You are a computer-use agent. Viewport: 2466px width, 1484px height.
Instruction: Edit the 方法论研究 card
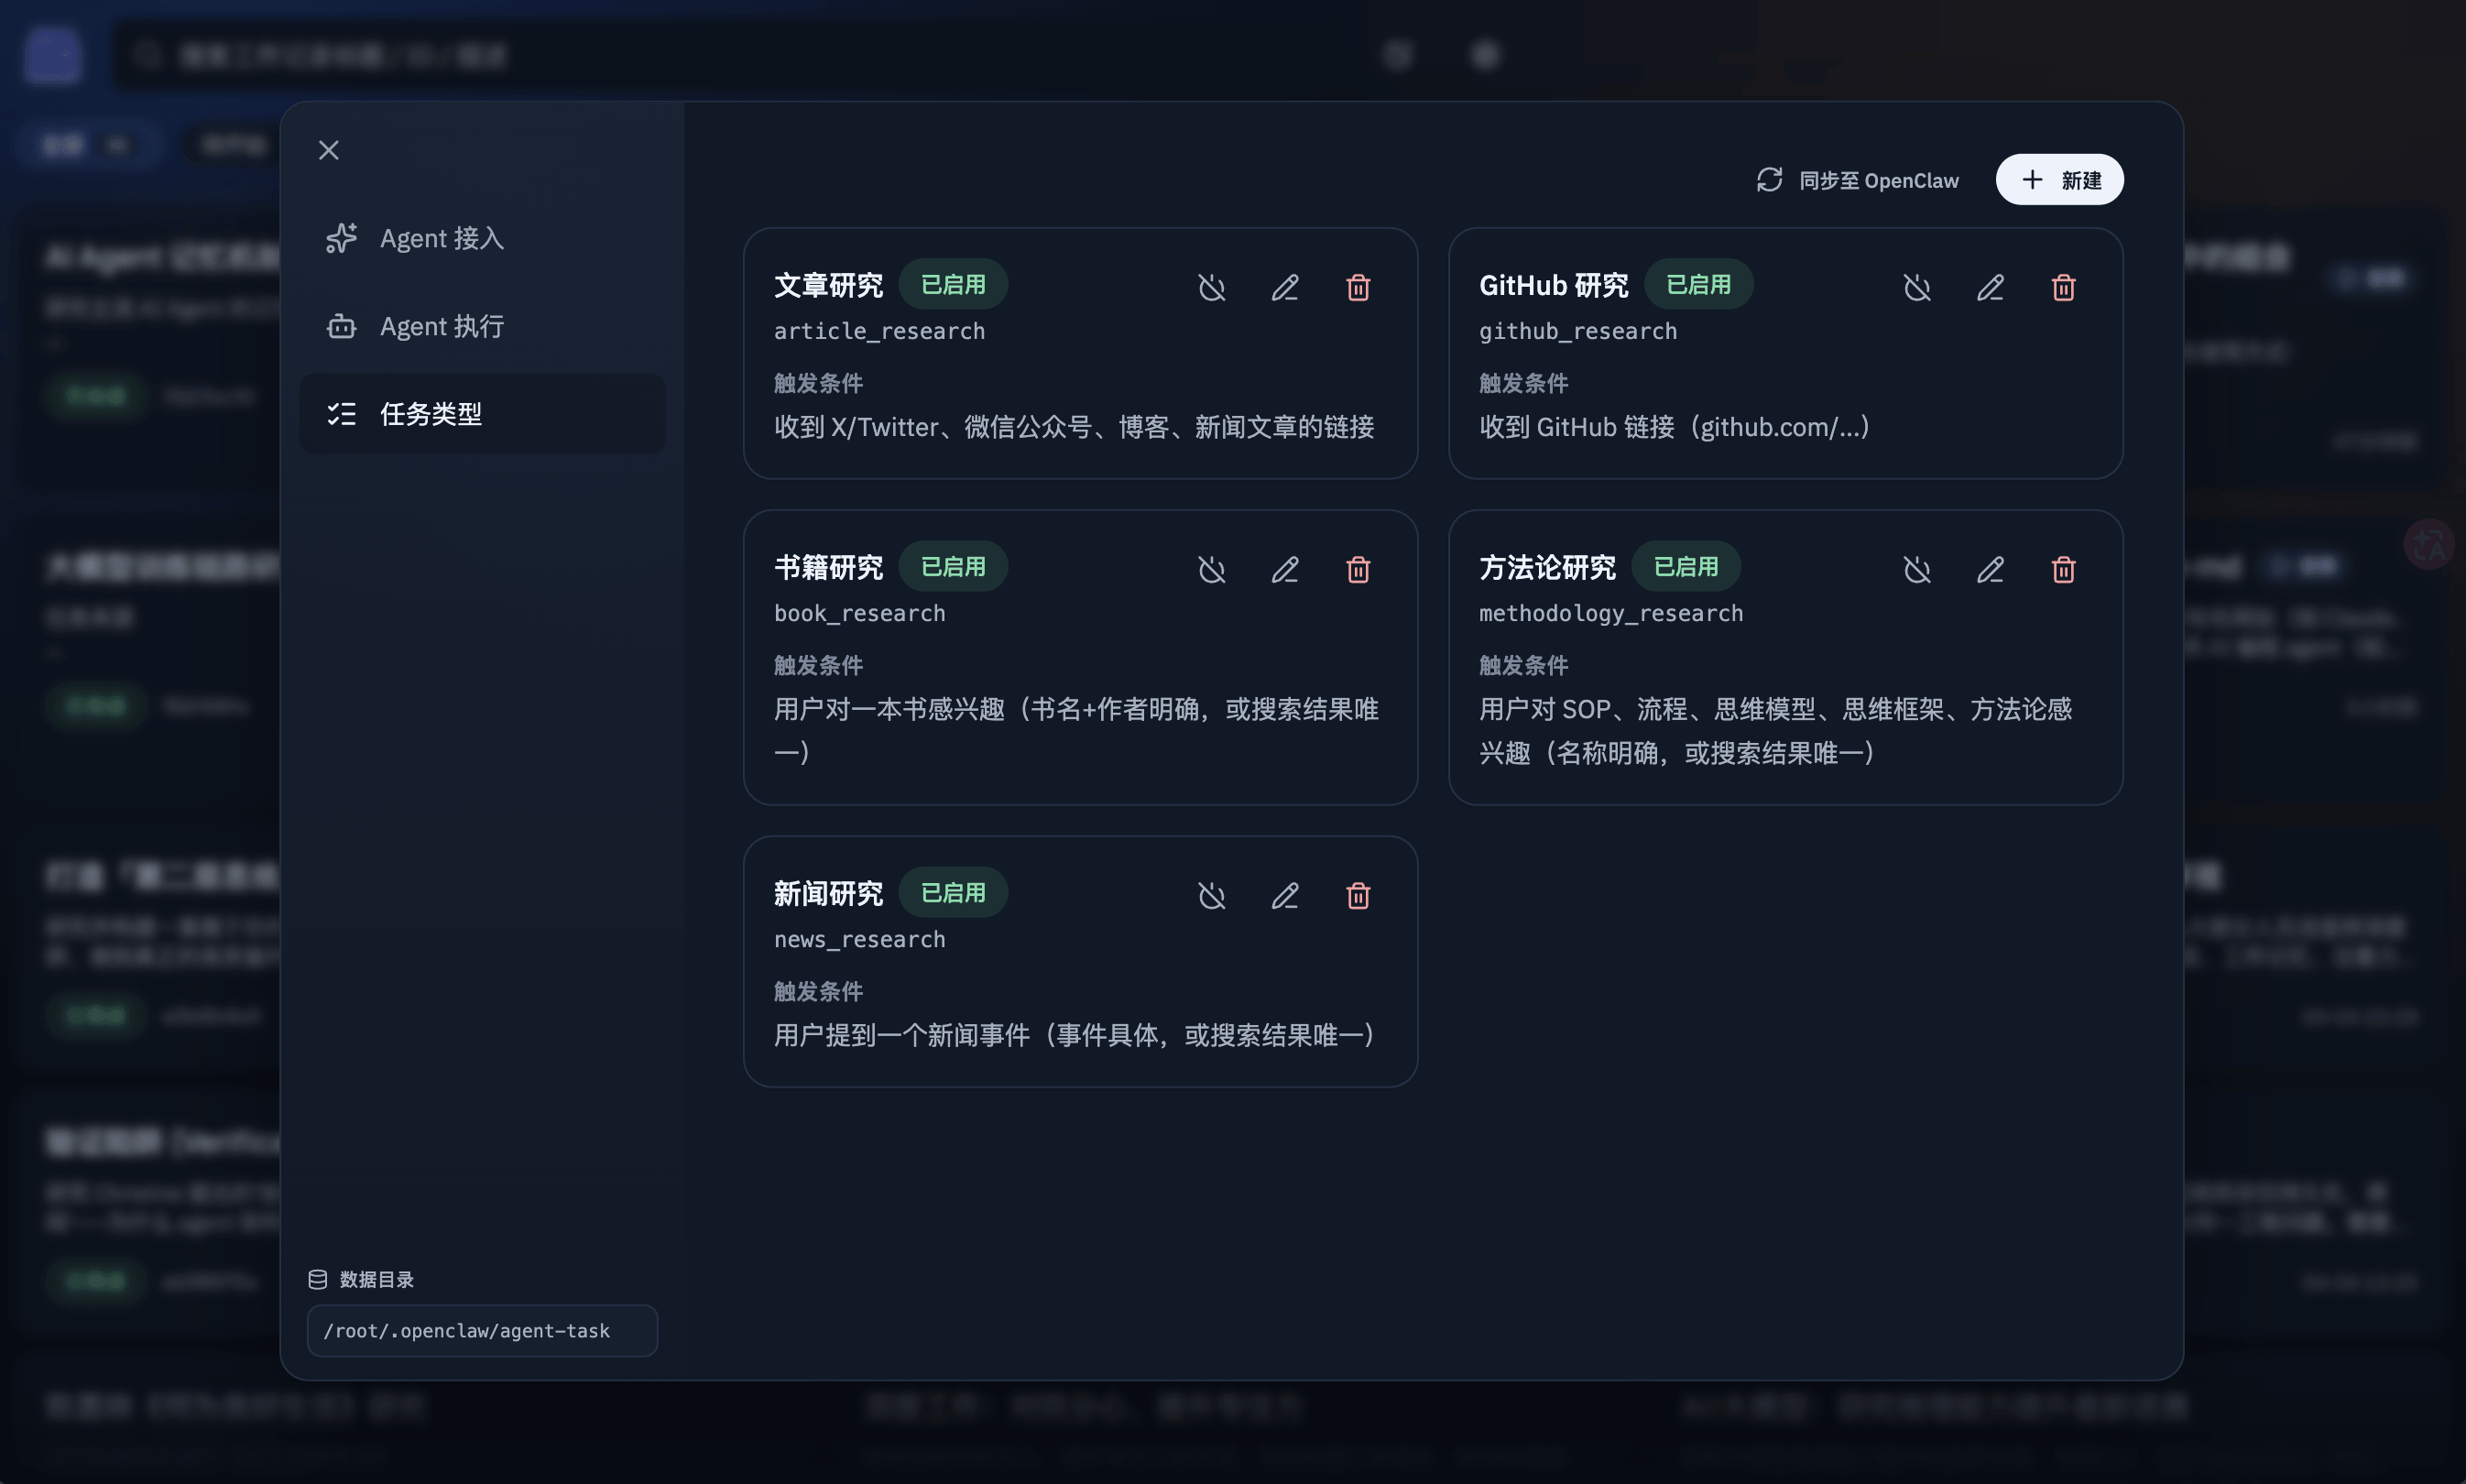[x=1990, y=570]
